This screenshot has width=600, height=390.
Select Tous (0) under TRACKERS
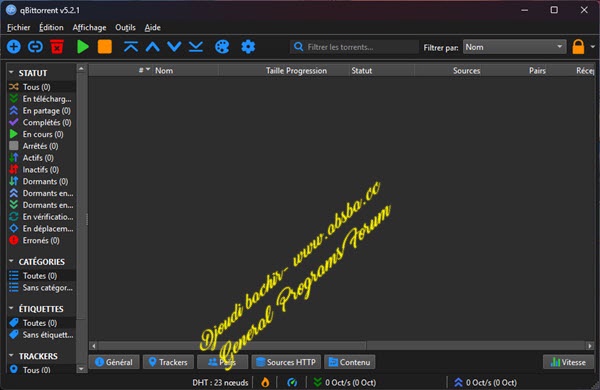(41, 370)
